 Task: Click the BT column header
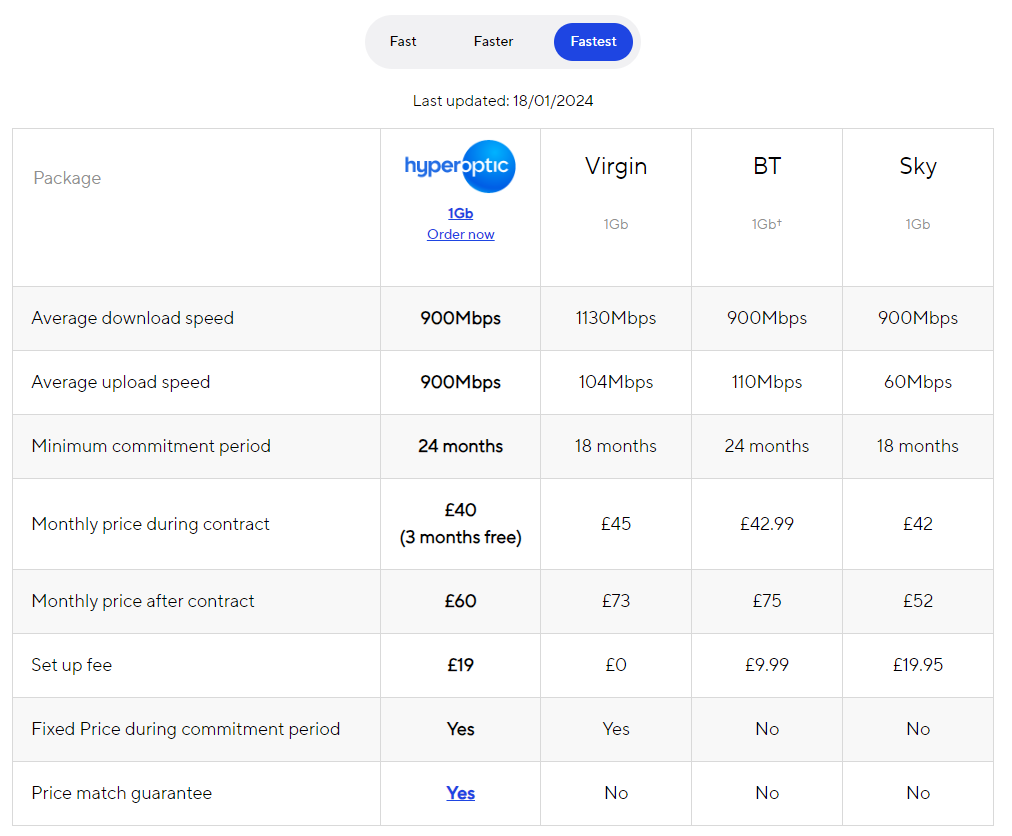(x=767, y=166)
